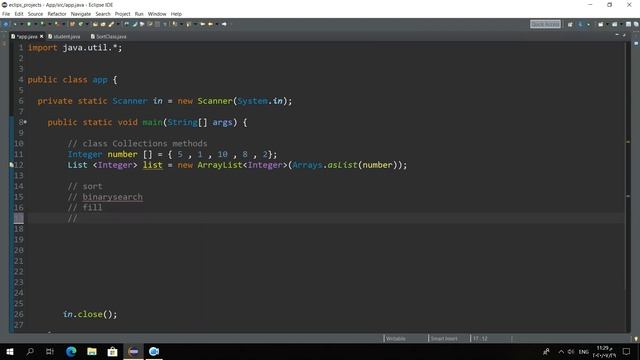This screenshot has height=360, width=640.
Task: Open the File menu
Action: (6, 14)
